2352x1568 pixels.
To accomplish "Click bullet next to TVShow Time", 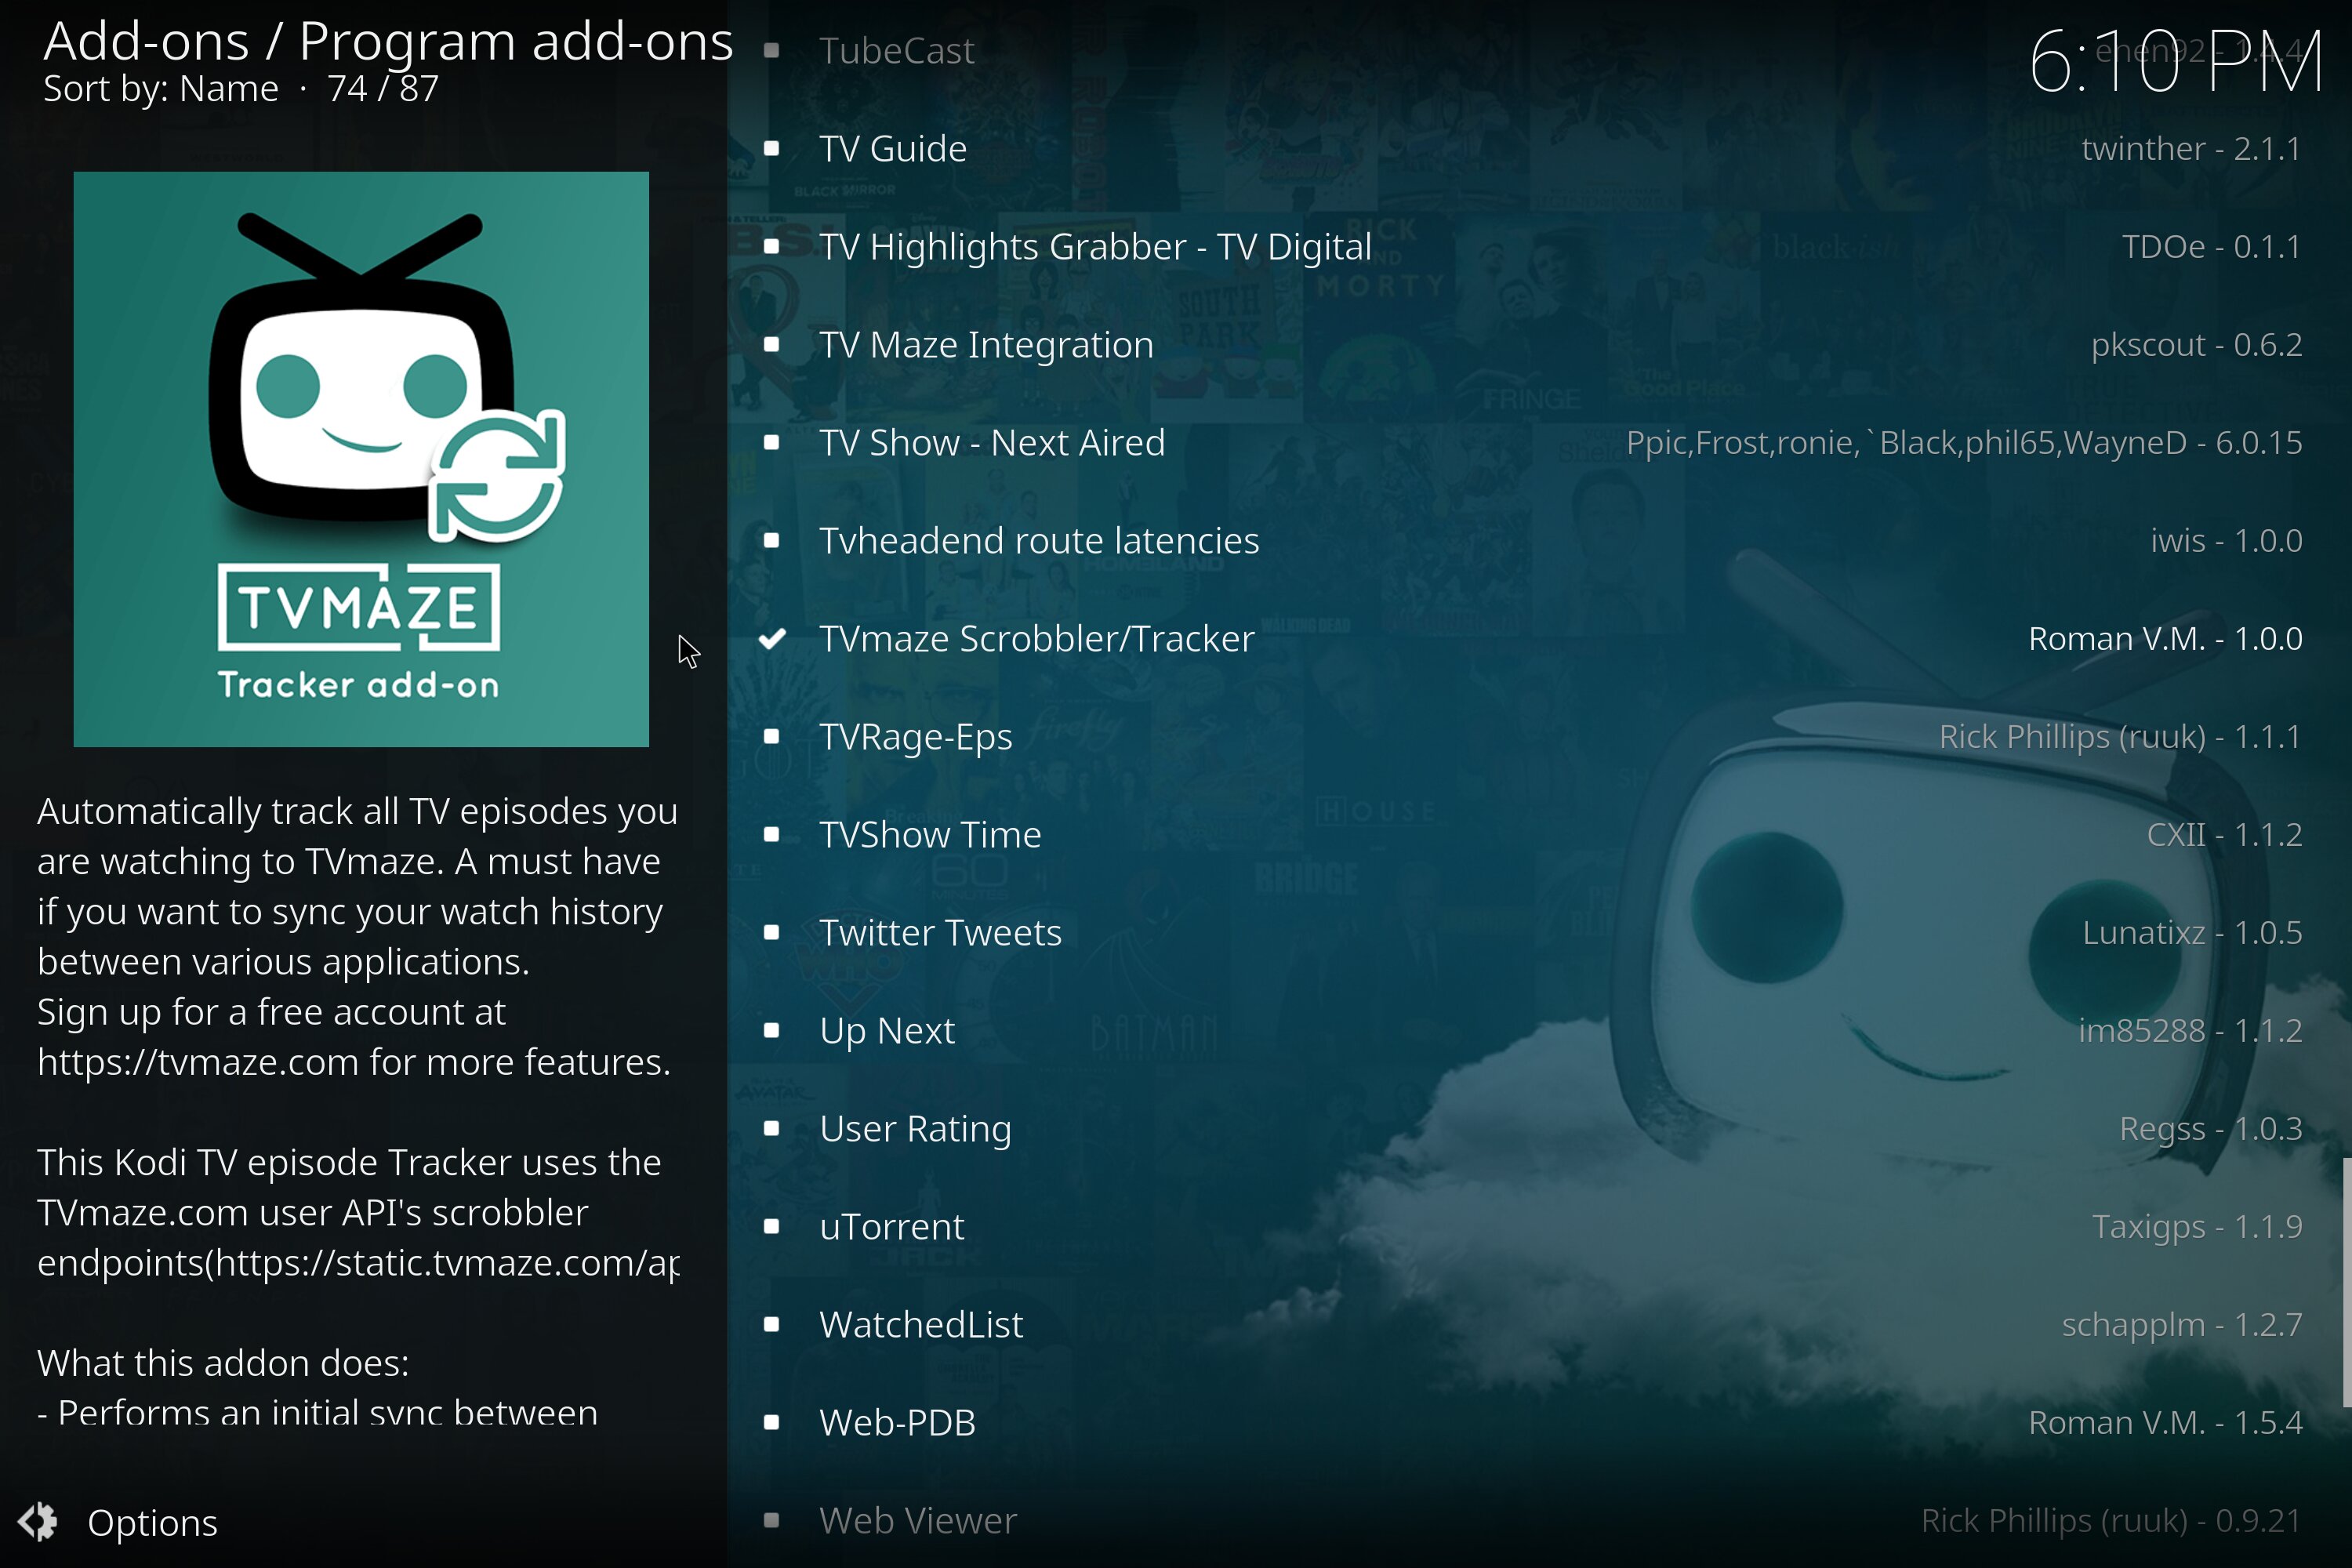I will (x=772, y=834).
